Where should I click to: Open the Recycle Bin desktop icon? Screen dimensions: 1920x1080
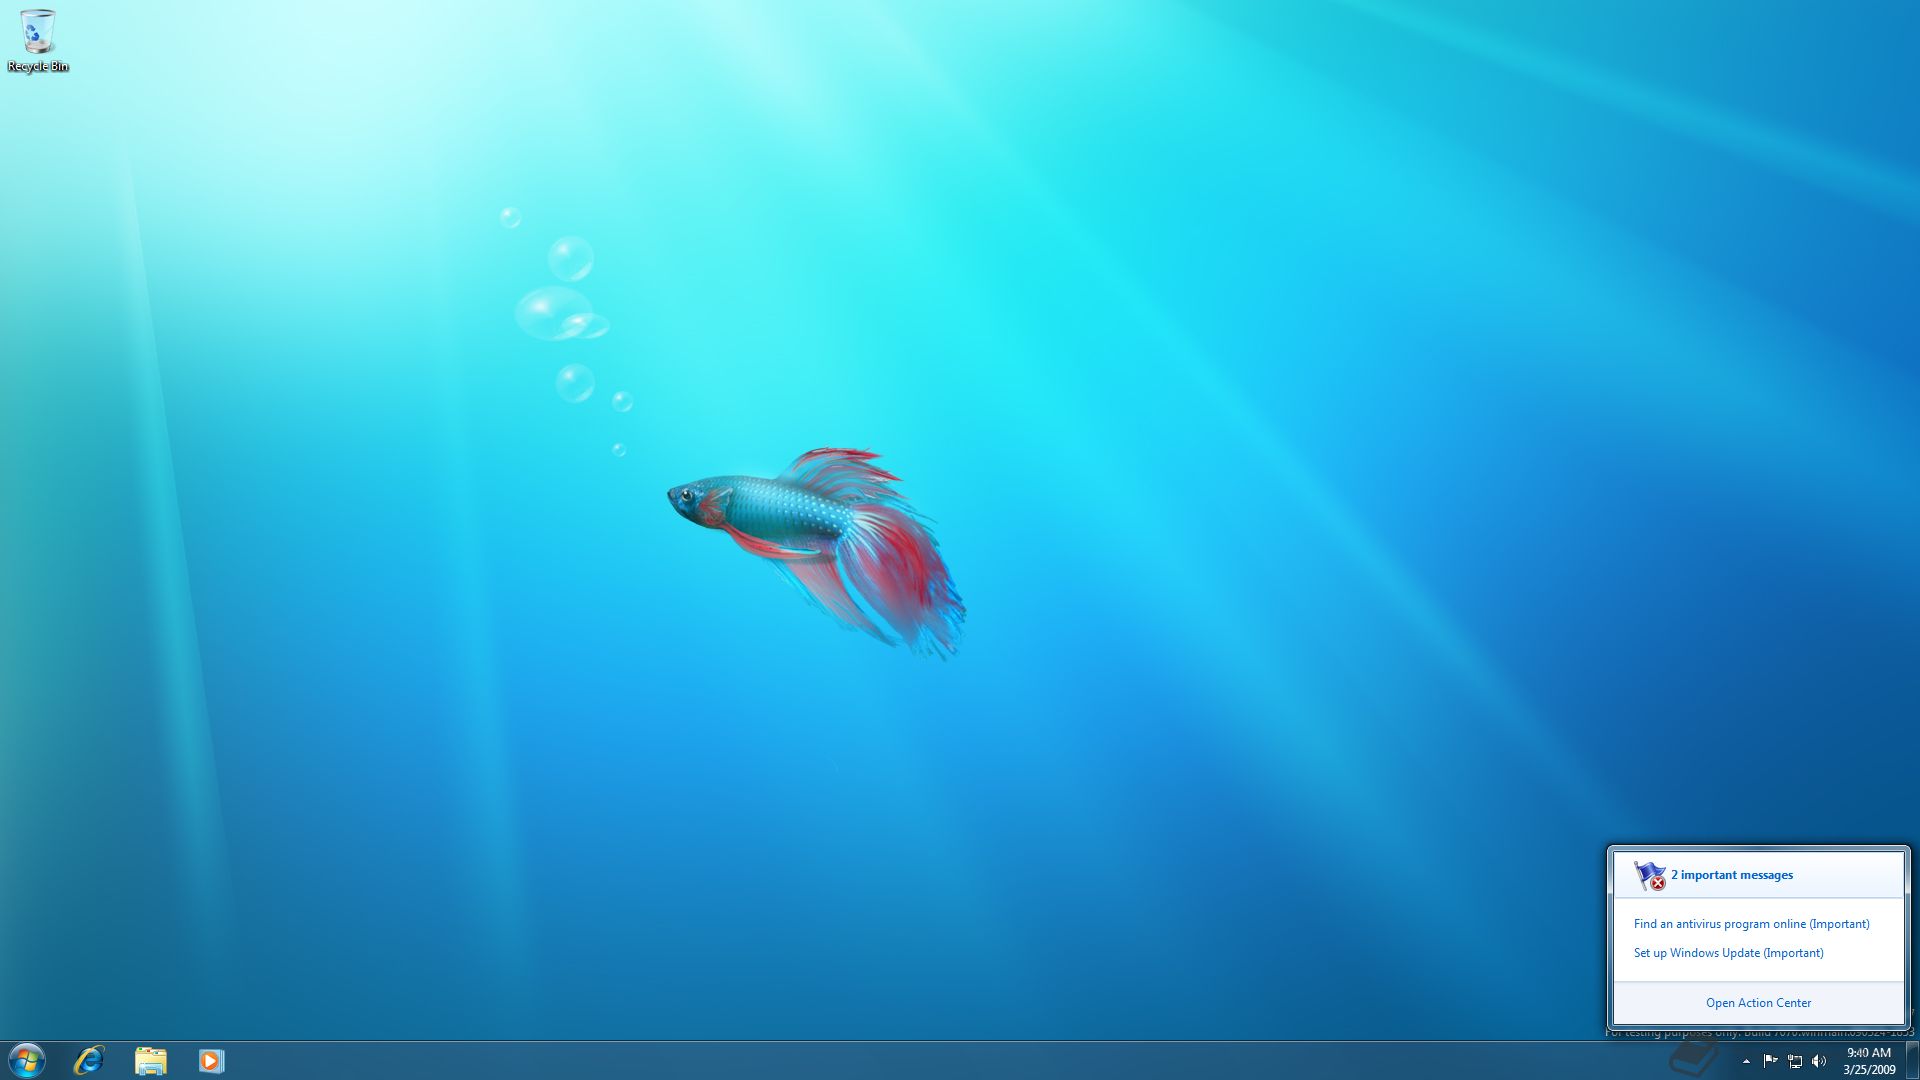38,41
